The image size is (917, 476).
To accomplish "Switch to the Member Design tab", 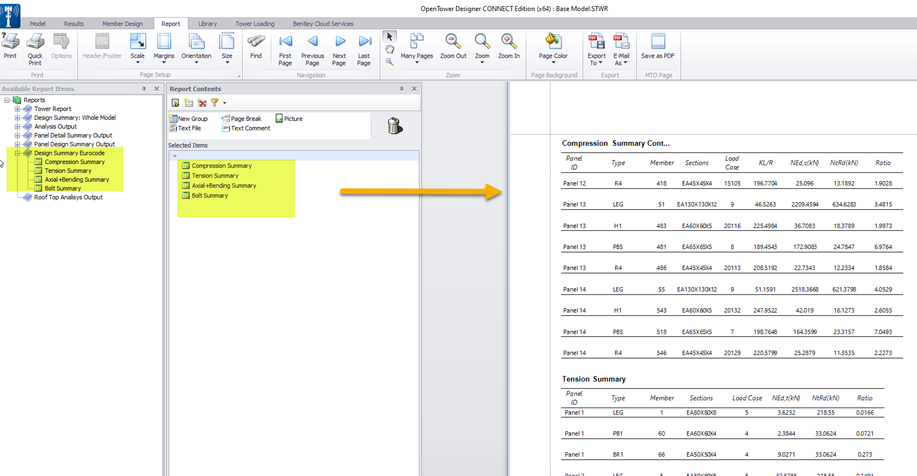I will [124, 22].
